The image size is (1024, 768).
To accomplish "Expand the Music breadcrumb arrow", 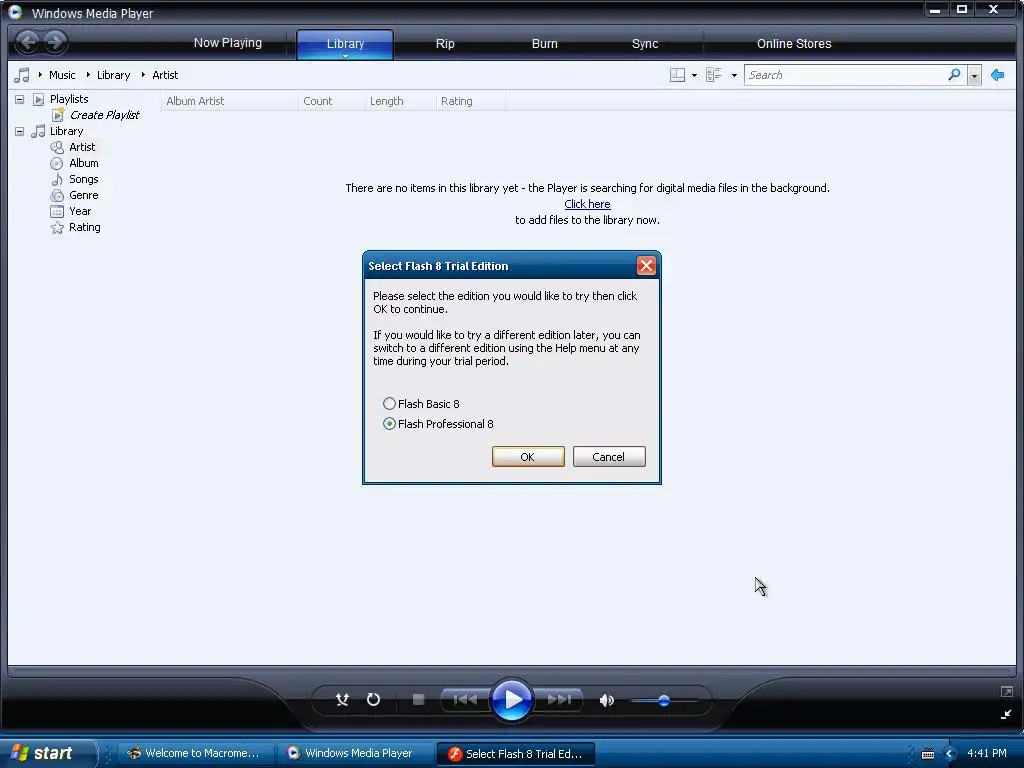I will 40,75.
